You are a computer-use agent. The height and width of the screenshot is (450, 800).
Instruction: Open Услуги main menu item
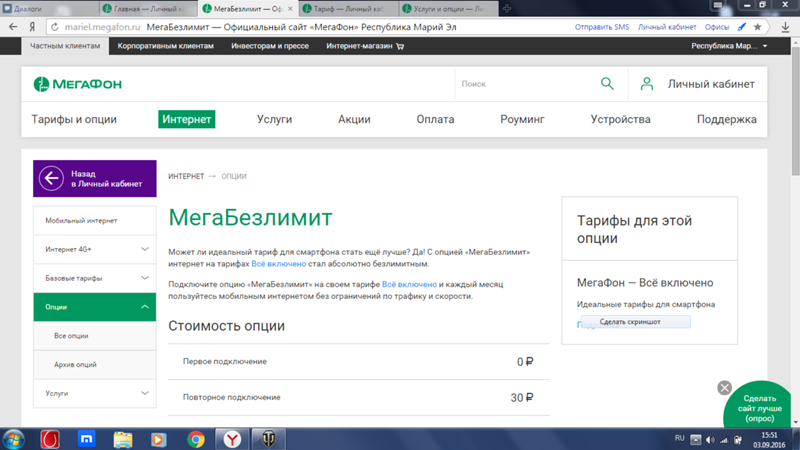pos(274,119)
